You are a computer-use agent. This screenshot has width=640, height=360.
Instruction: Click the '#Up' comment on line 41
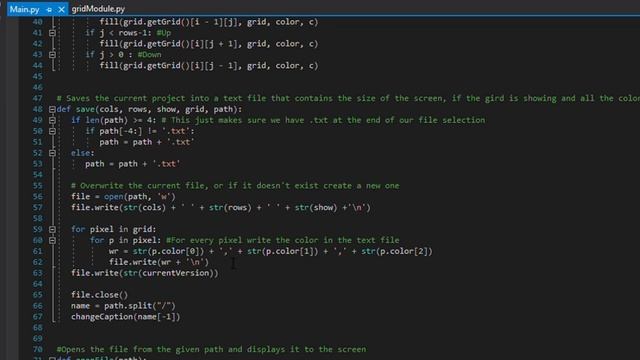[x=164, y=33]
